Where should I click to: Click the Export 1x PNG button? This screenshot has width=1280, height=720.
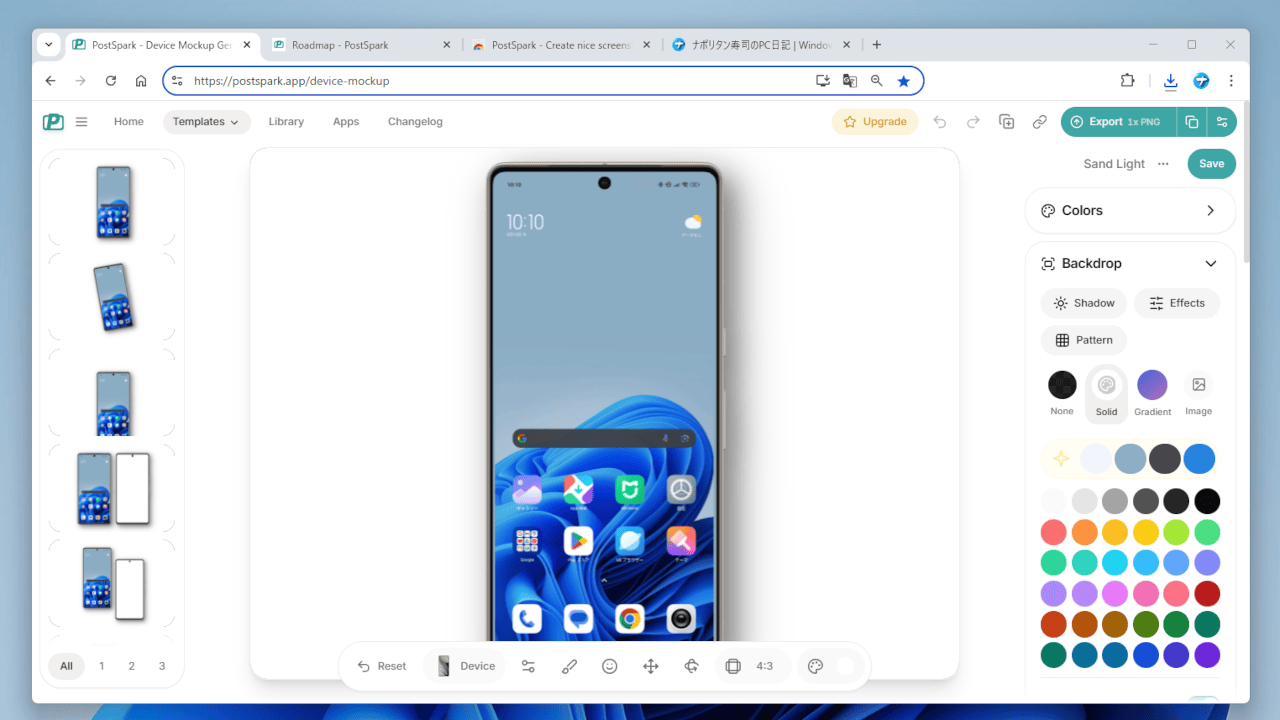1118,122
